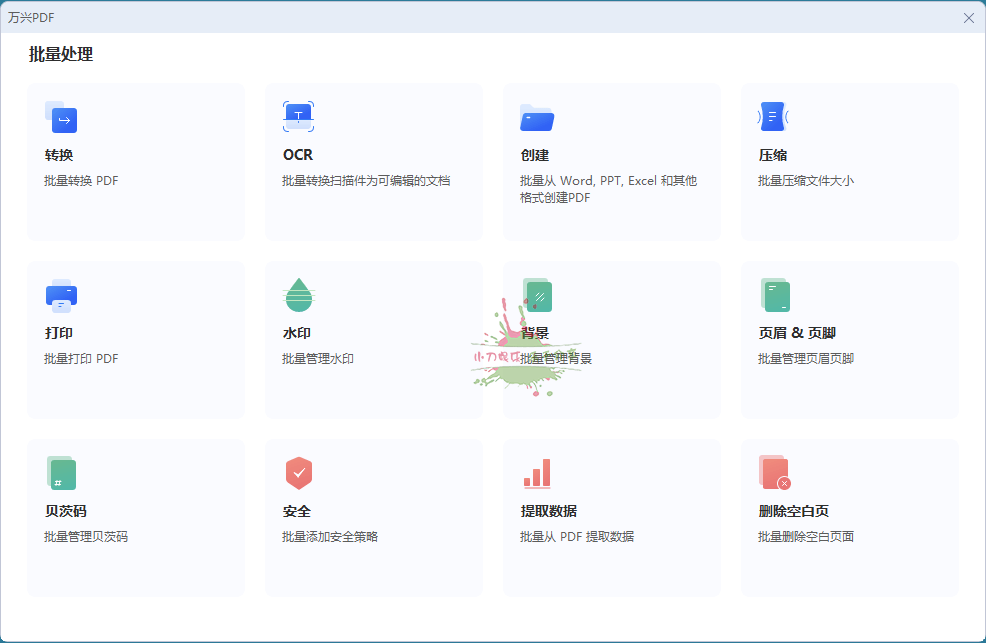Close the 万兴PDF batch processing window
This screenshot has height=643, width=986.
click(968, 18)
